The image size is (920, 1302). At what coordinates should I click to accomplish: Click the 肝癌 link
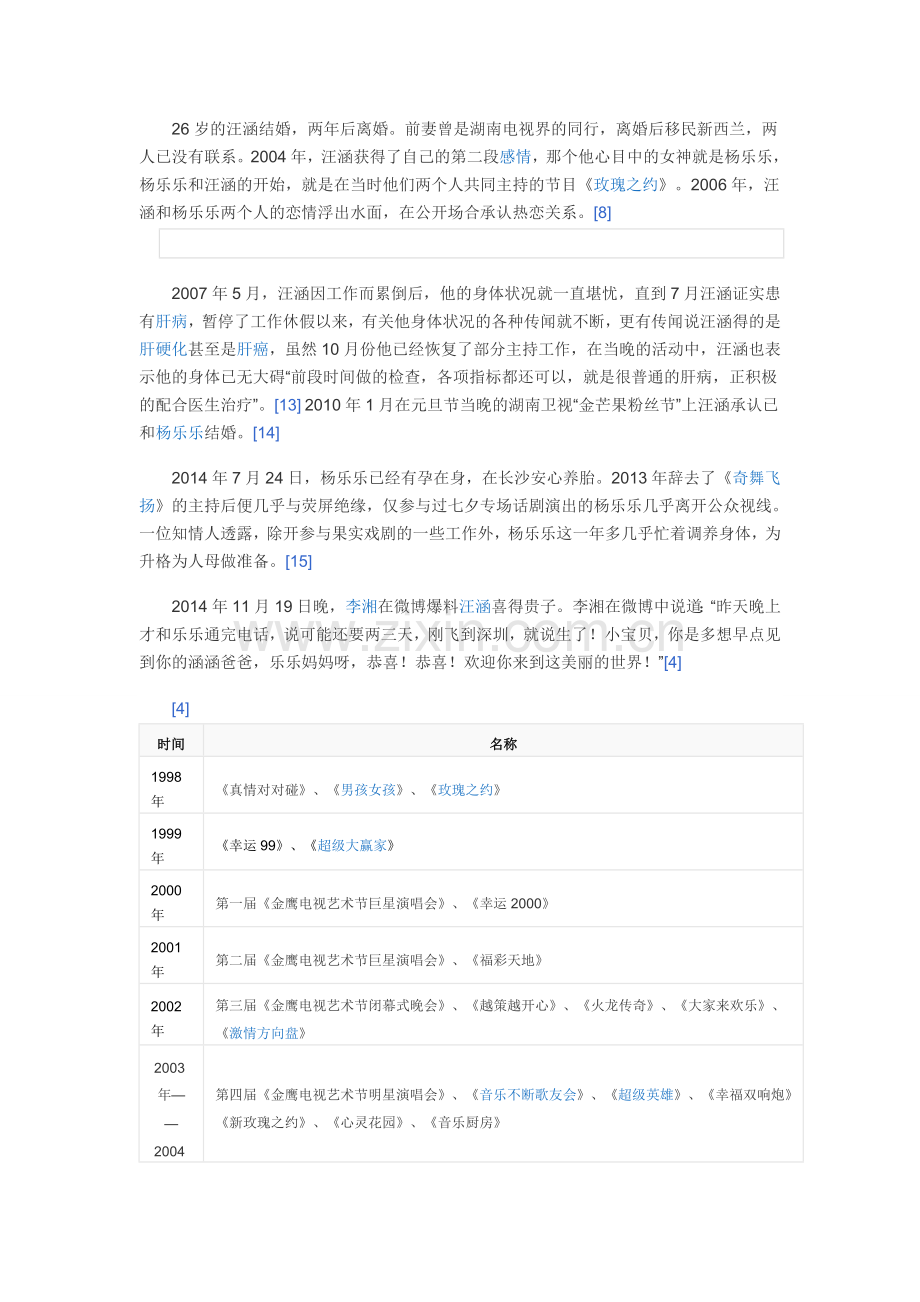253,349
